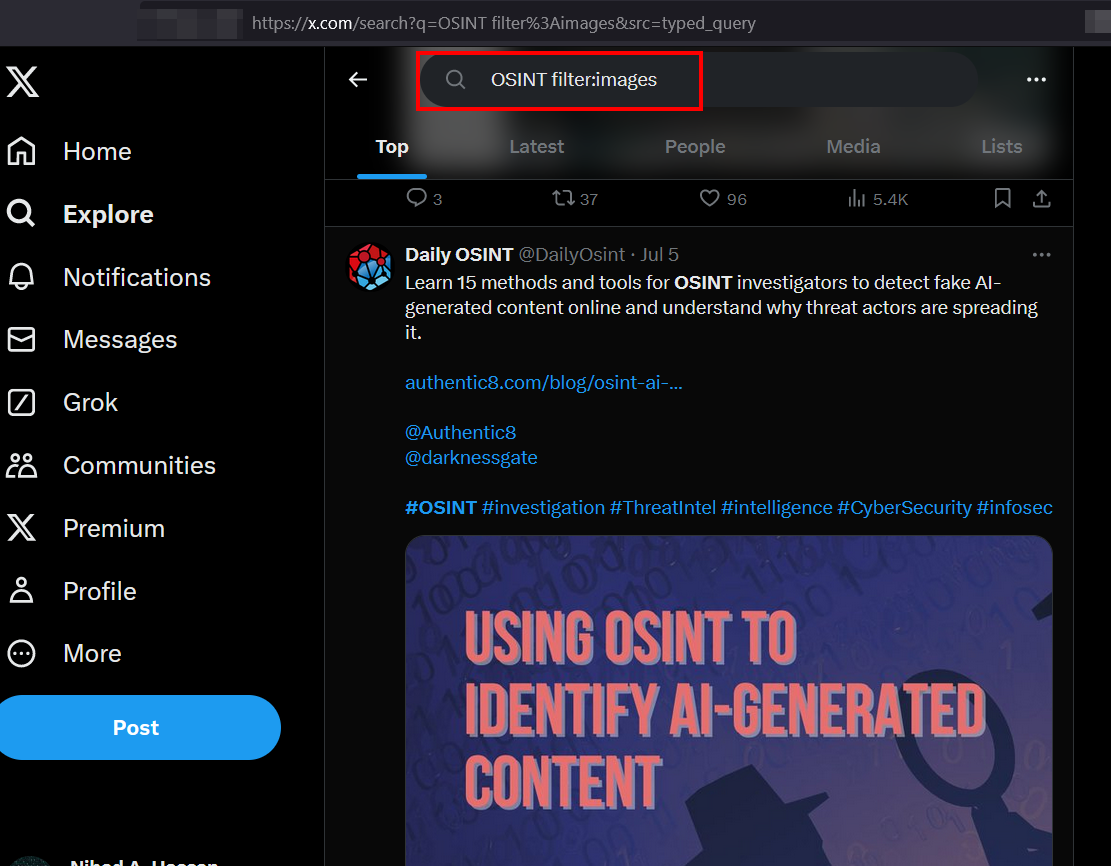Go back using the left arrow
1111x866 pixels.
tap(358, 79)
